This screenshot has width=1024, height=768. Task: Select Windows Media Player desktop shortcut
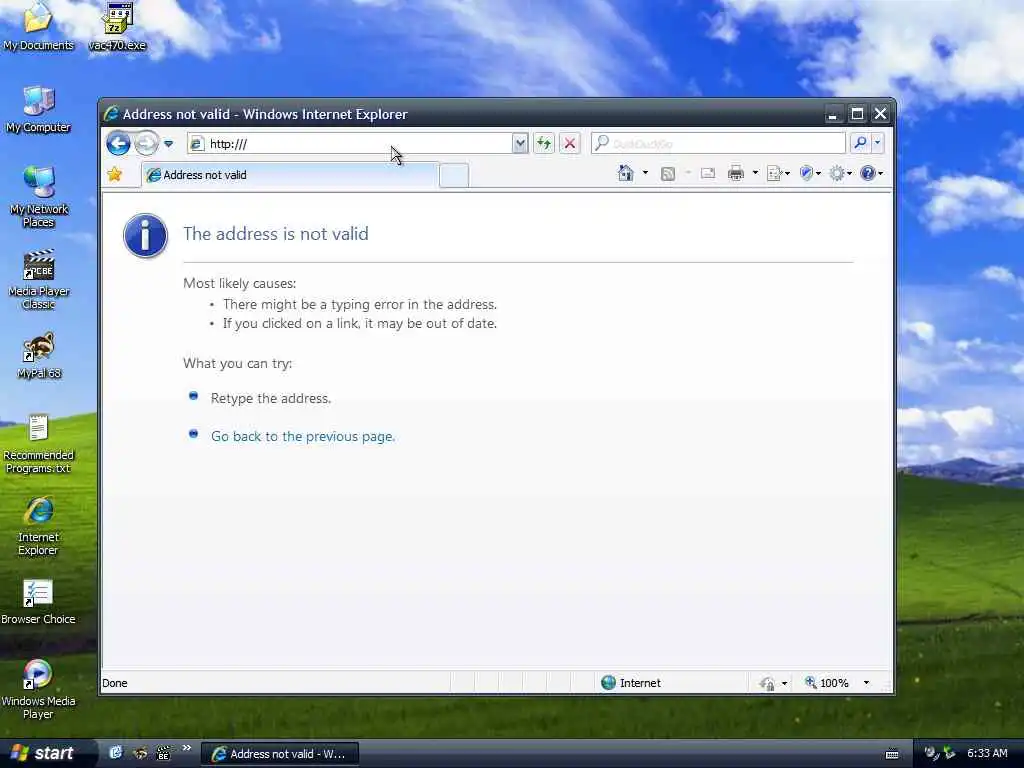pos(39,690)
